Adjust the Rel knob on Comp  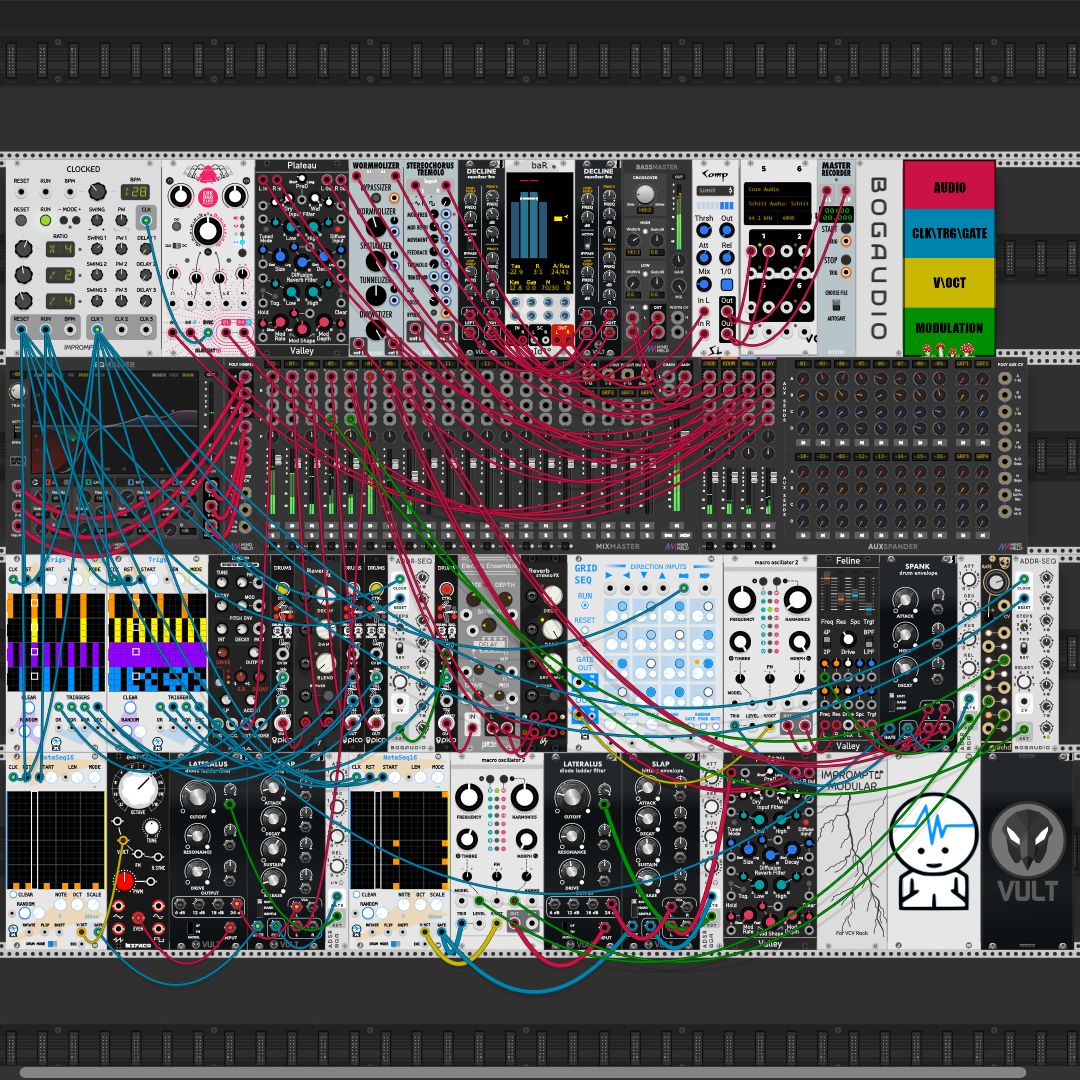click(x=727, y=257)
